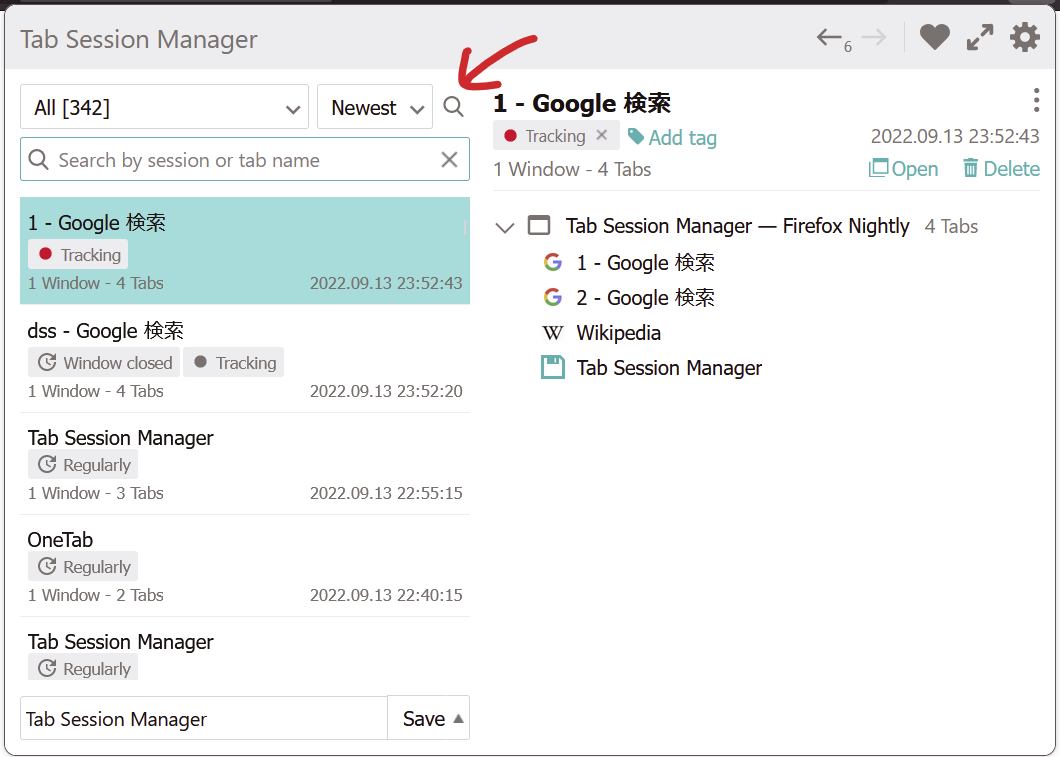Viewport: 1060px width, 757px height.
Task: Click the back arrow navigation icon
Action: tap(829, 37)
